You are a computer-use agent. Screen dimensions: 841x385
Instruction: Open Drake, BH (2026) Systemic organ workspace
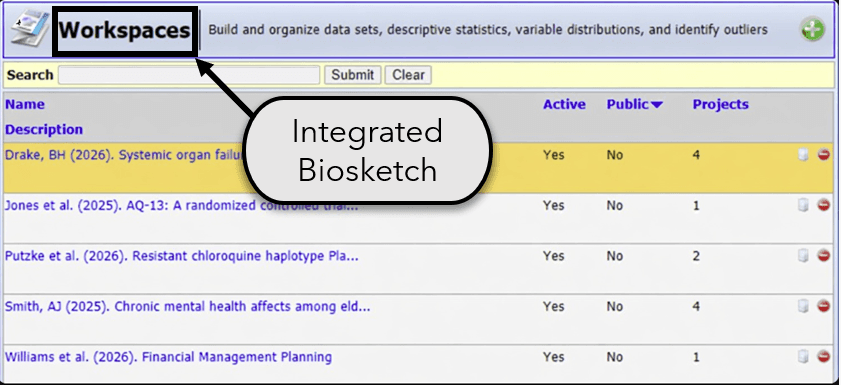pyautogui.click(x=124, y=155)
